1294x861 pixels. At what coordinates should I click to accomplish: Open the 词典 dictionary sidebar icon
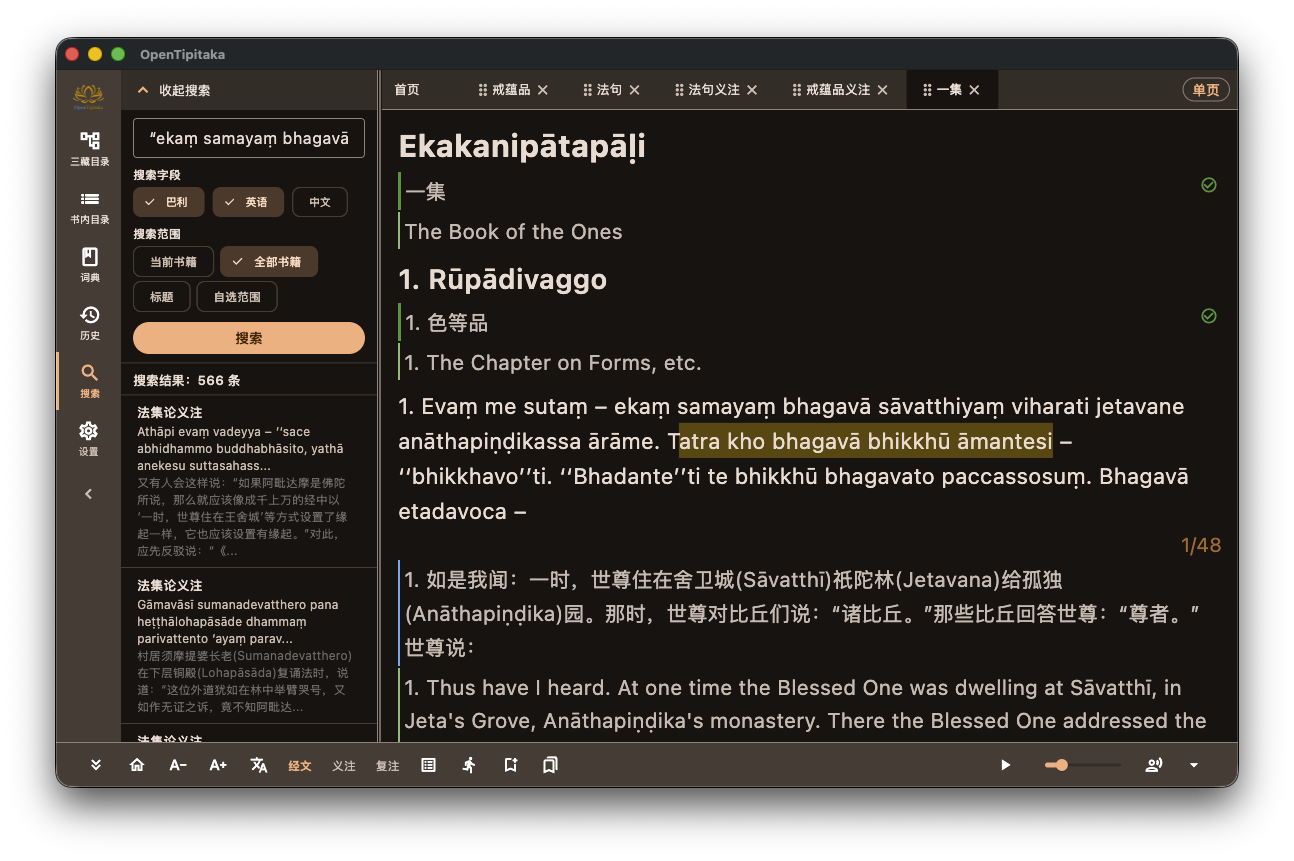tap(89, 263)
